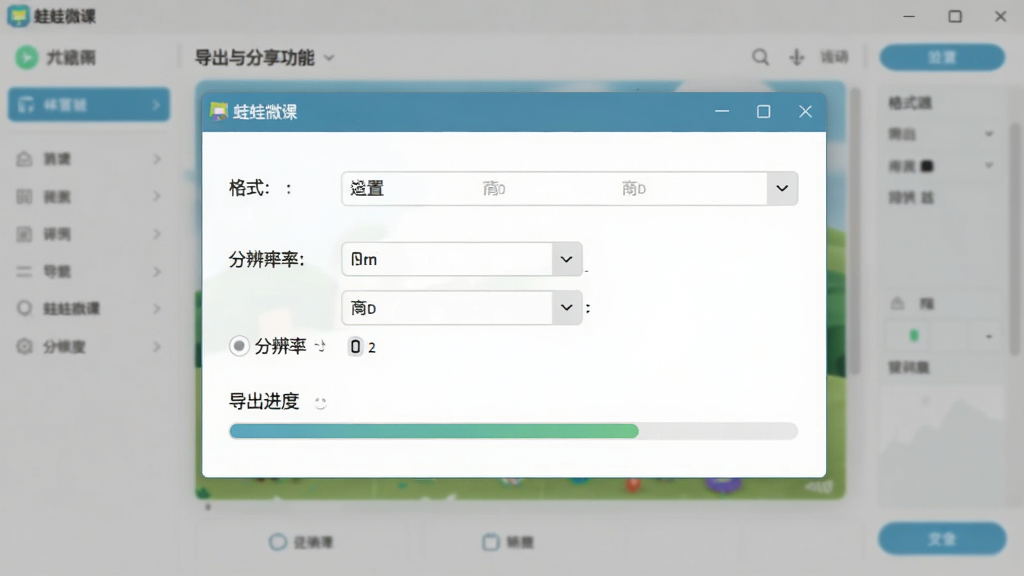This screenshot has width=1024, height=576.
Task: Click the home icon in the sidebar
Action: pos(24,159)
